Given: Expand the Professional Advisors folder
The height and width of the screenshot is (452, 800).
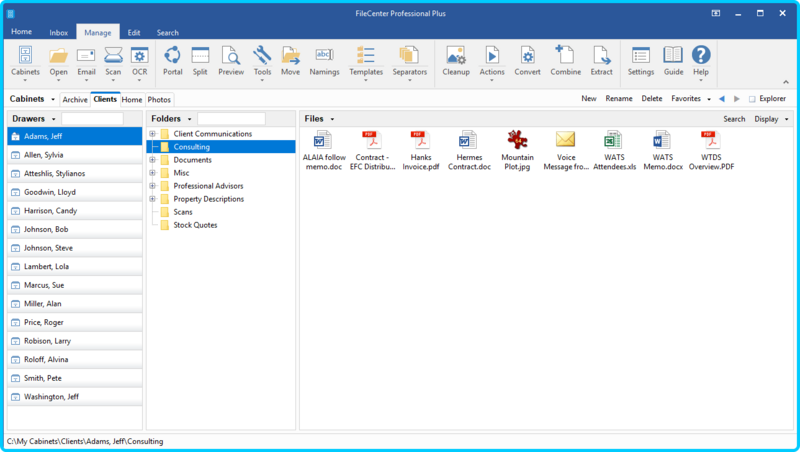Looking at the screenshot, I should pos(152,186).
